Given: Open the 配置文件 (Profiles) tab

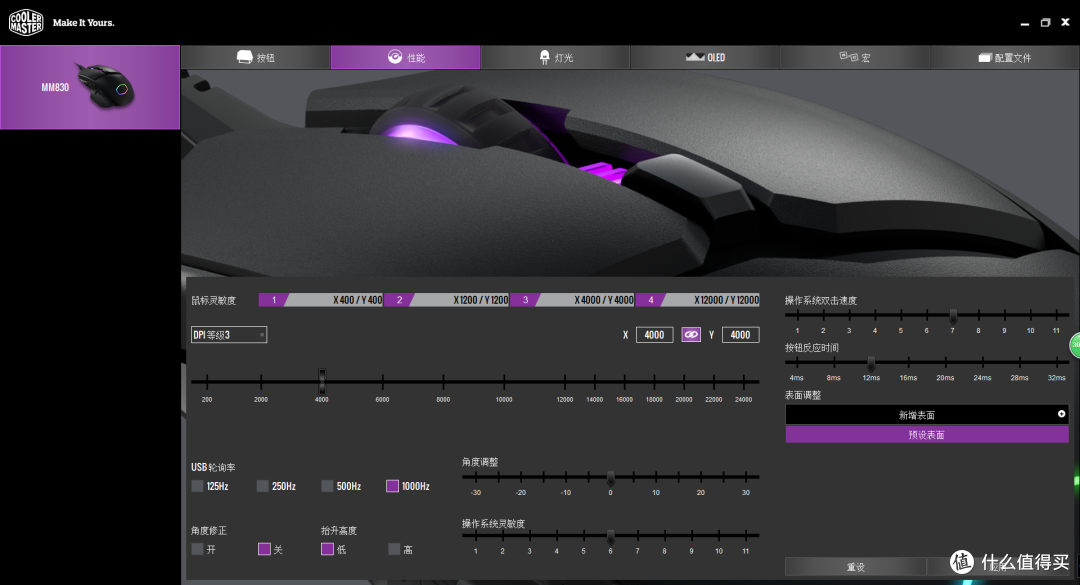Looking at the screenshot, I should [1004, 57].
